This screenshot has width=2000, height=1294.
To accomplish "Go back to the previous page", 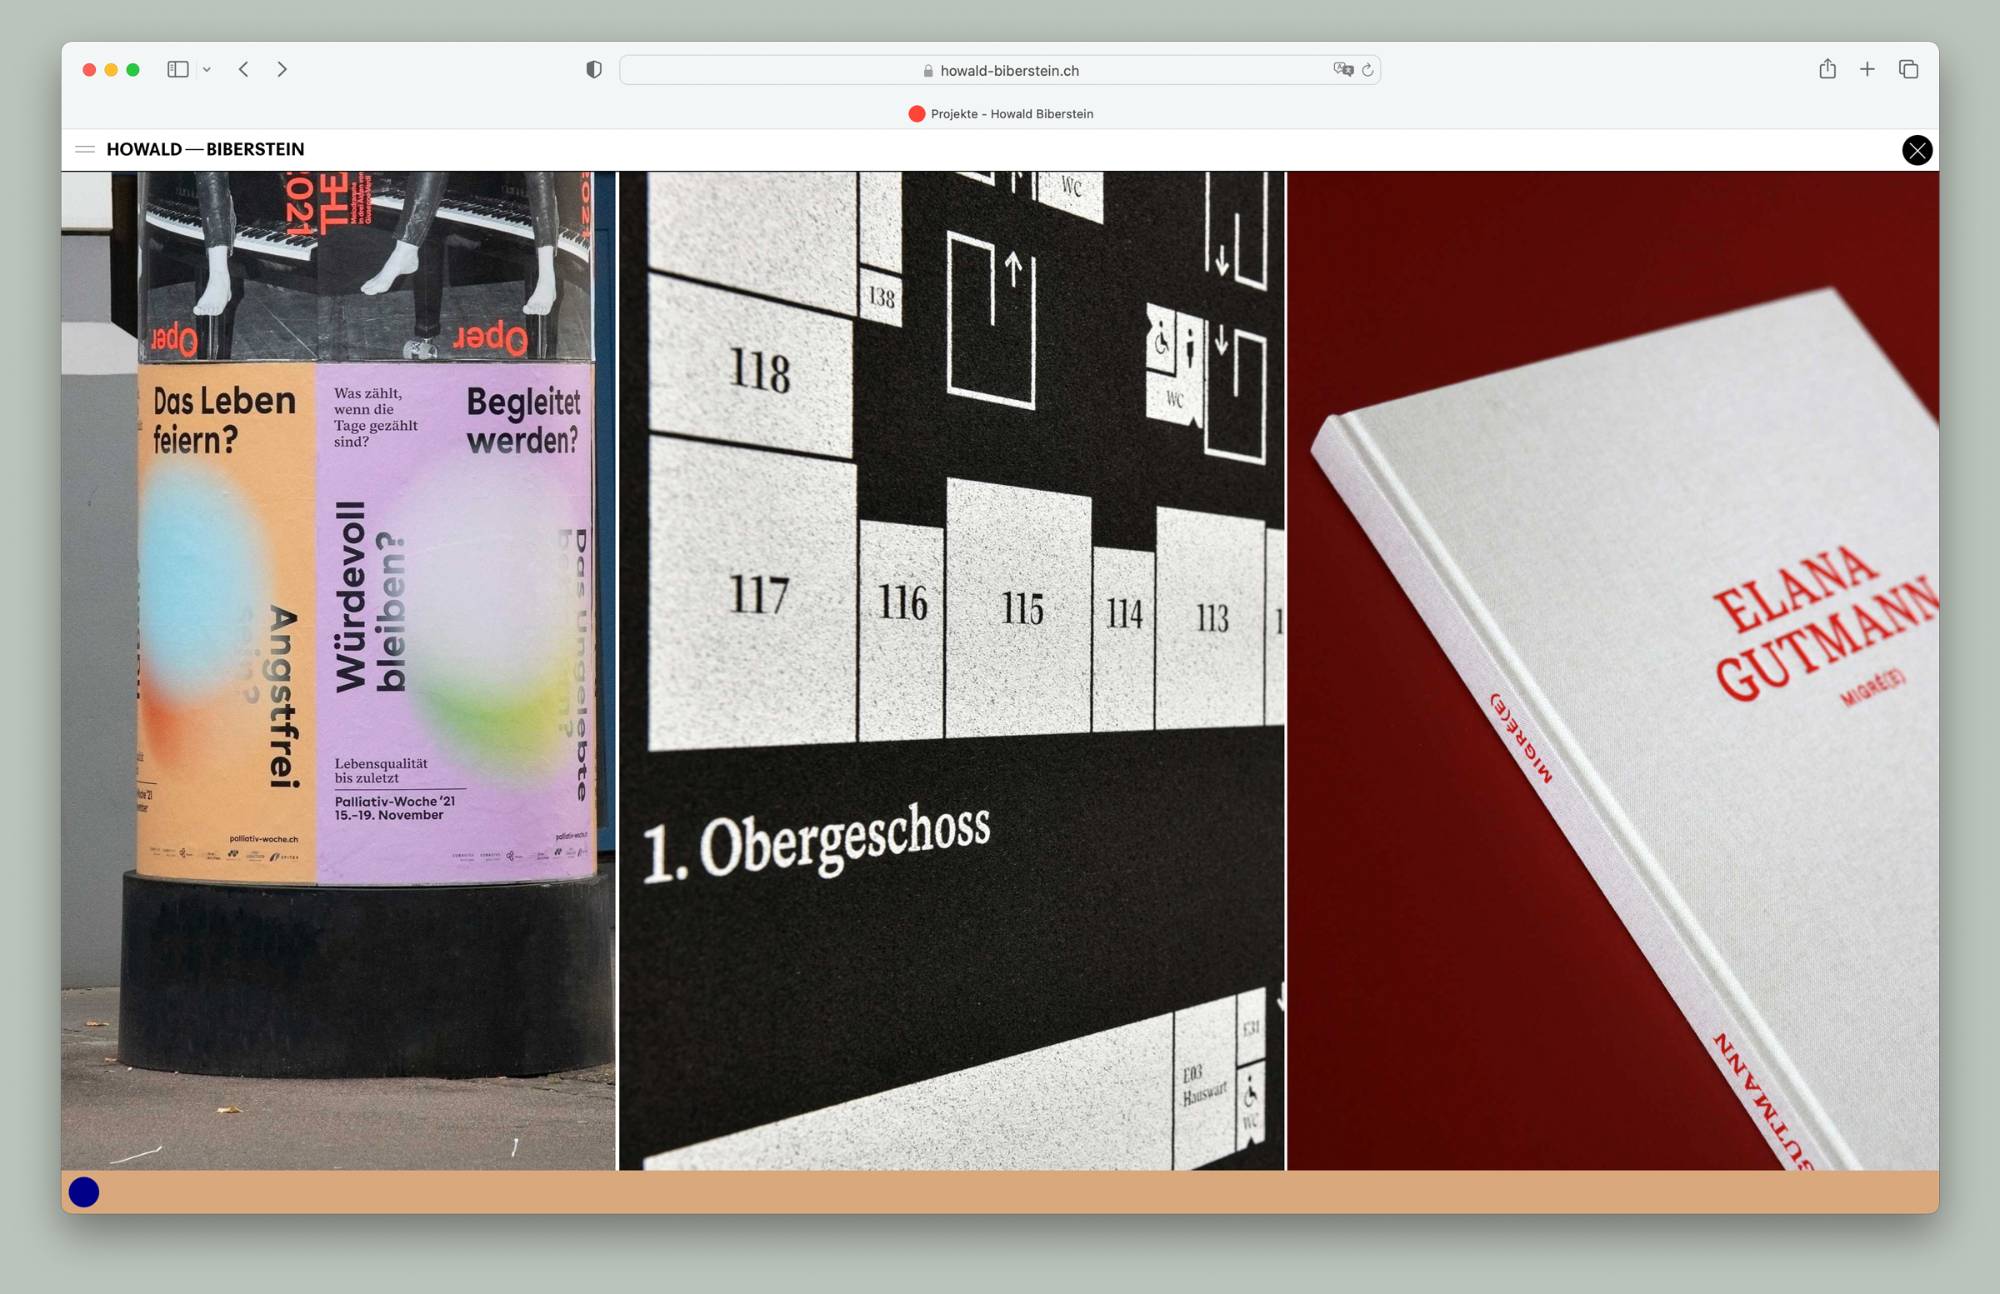I will 243,69.
